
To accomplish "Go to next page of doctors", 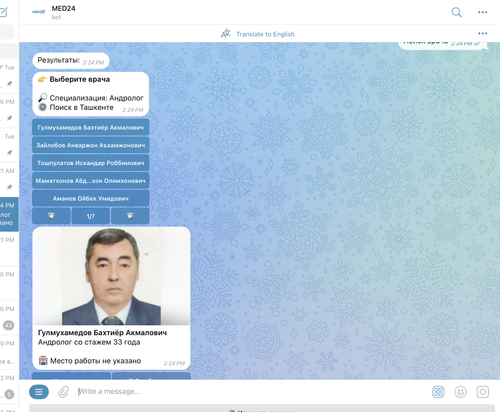I will pos(130,216).
